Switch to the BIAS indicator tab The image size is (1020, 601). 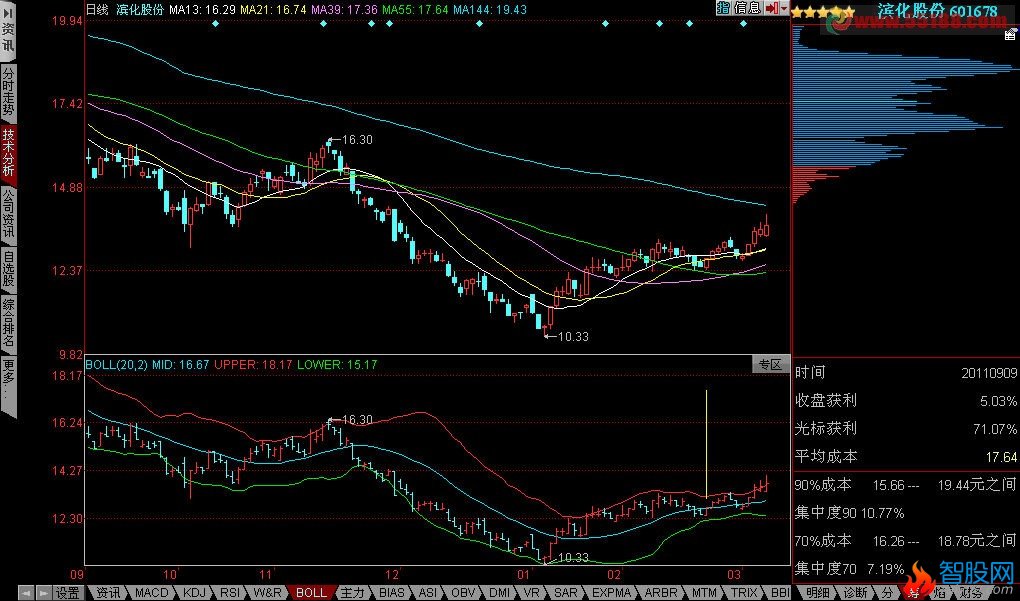[x=392, y=593]
